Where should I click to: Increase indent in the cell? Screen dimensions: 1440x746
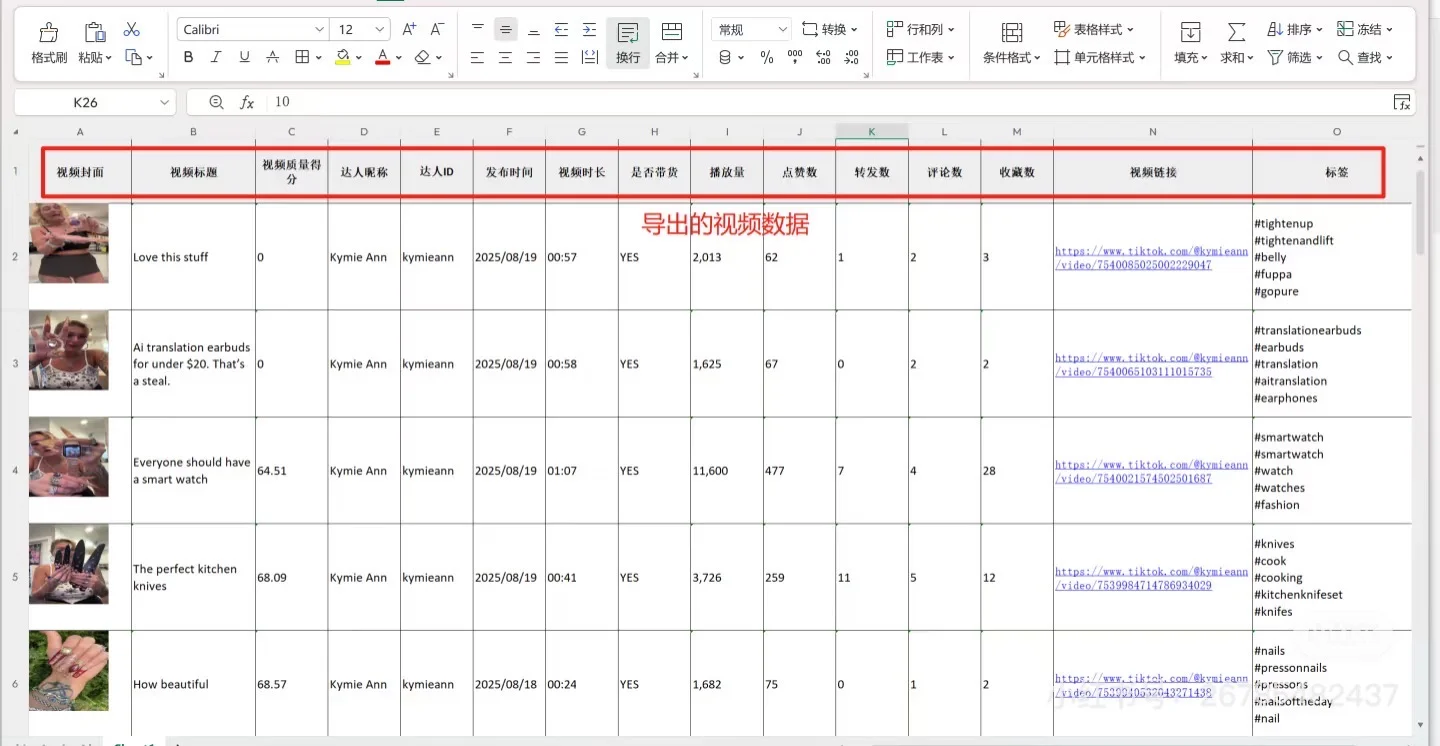589,30
